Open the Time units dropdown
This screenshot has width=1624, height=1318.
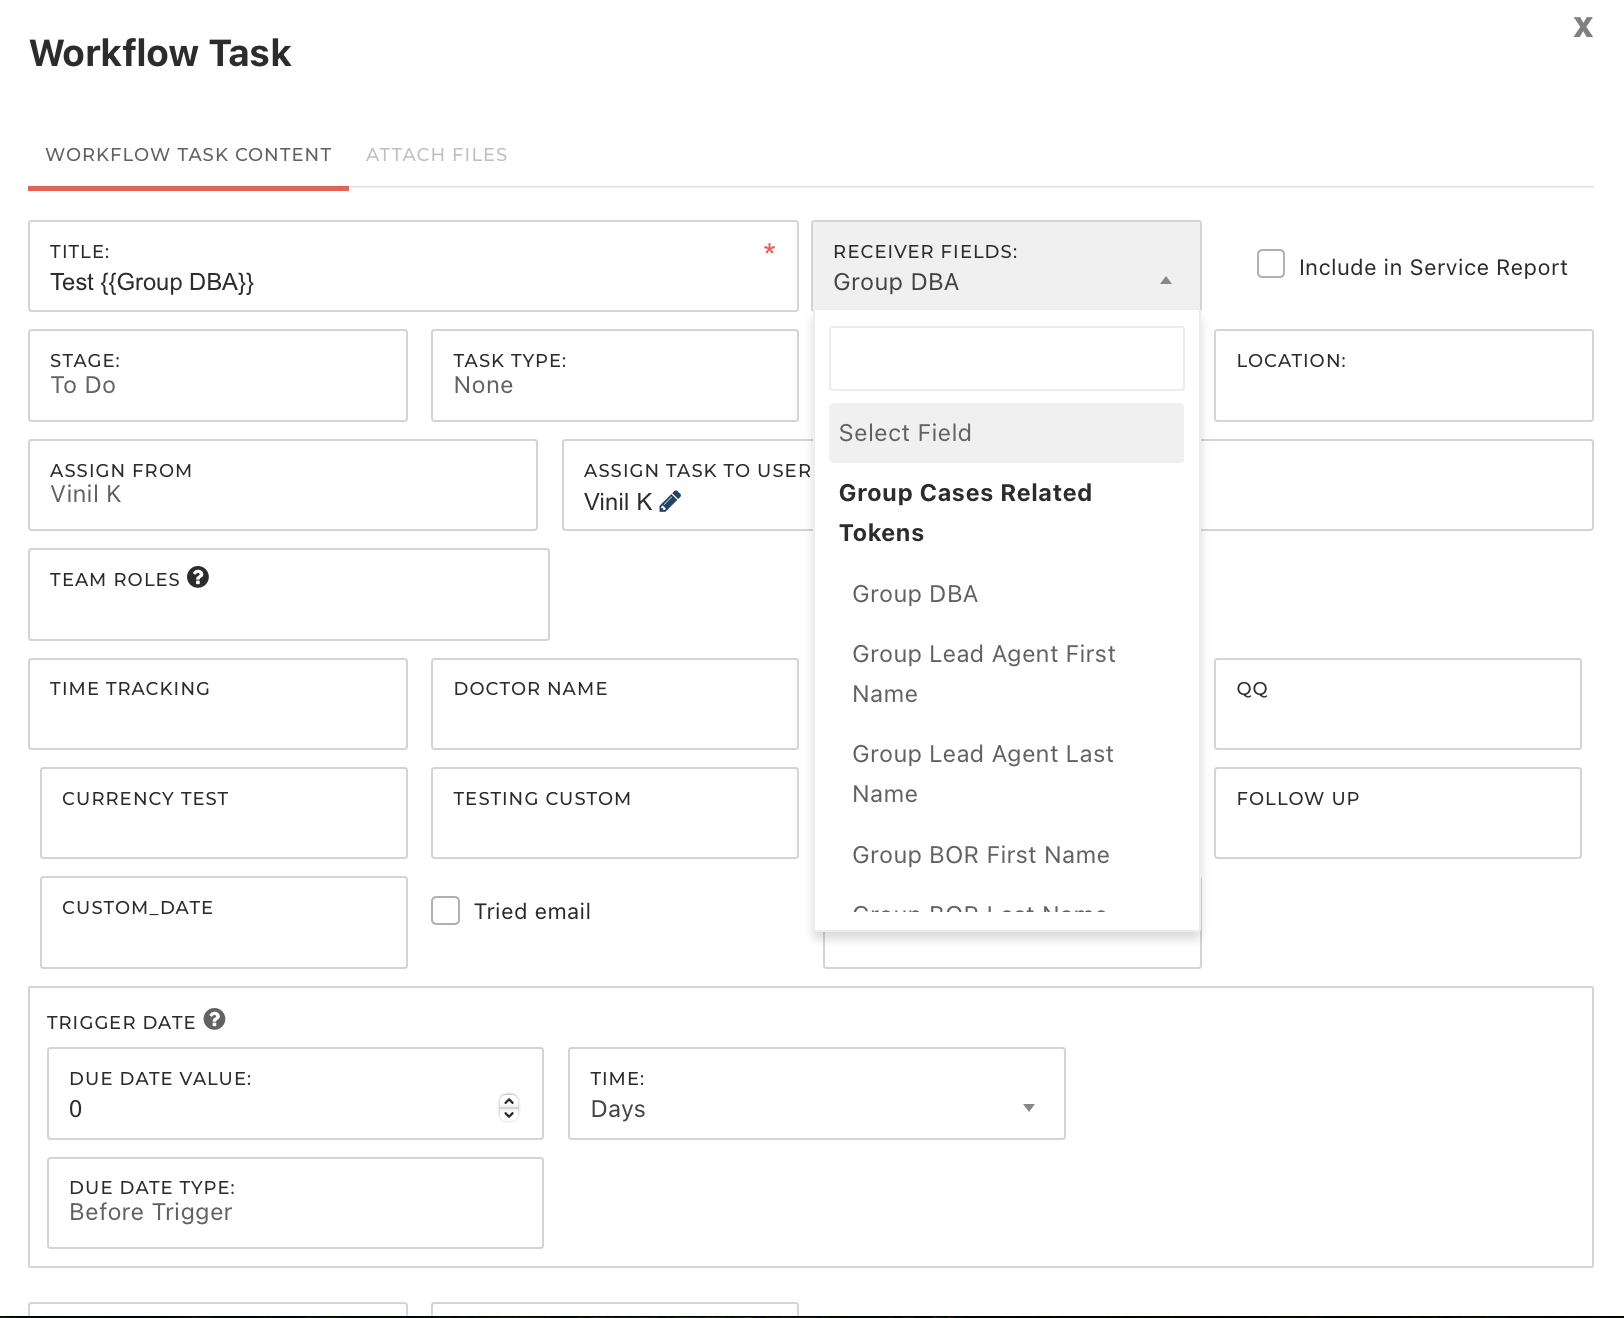pos(816,1093)
